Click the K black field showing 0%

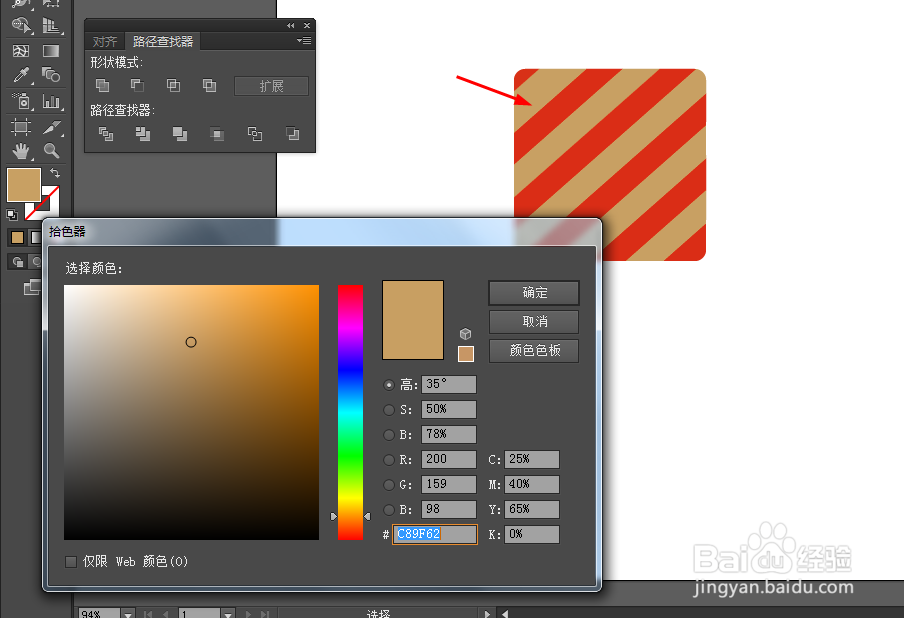point(532,534)
